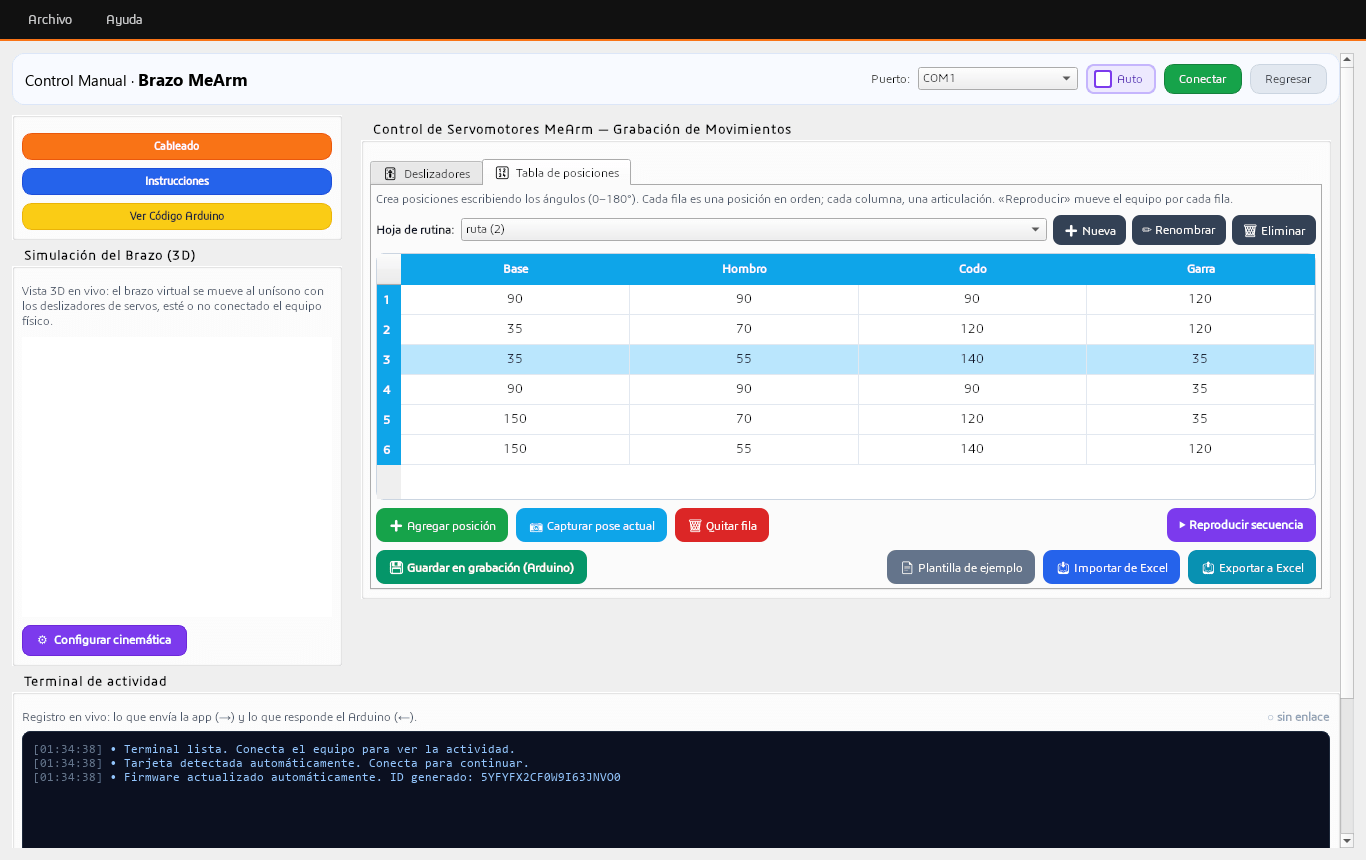Image resolution: width=1366 pixels, height=860 pixels.
Task: Select row header 2 in the table
Action: pyautogui.click(x=389, y=329)
